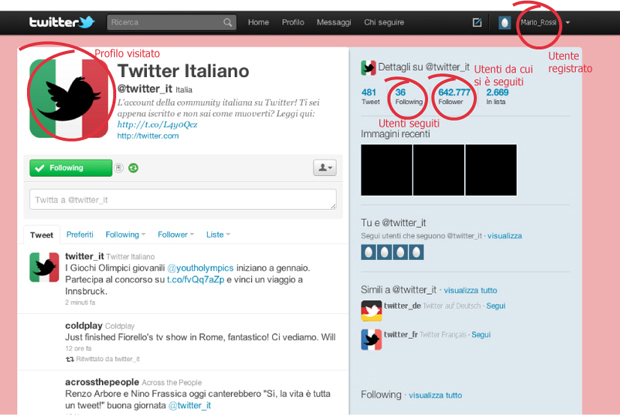
Task: Click Segui next to twitter_fr
Action: (x=481, y=335)
